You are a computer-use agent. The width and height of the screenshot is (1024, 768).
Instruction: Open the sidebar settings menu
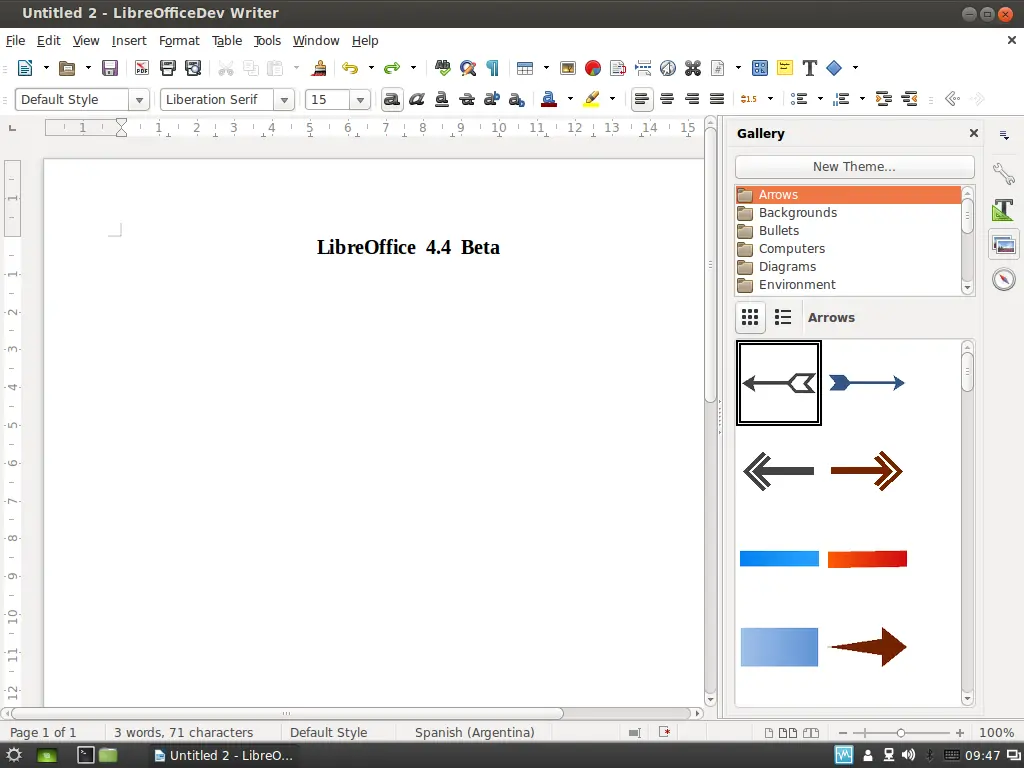[1004, 135]
